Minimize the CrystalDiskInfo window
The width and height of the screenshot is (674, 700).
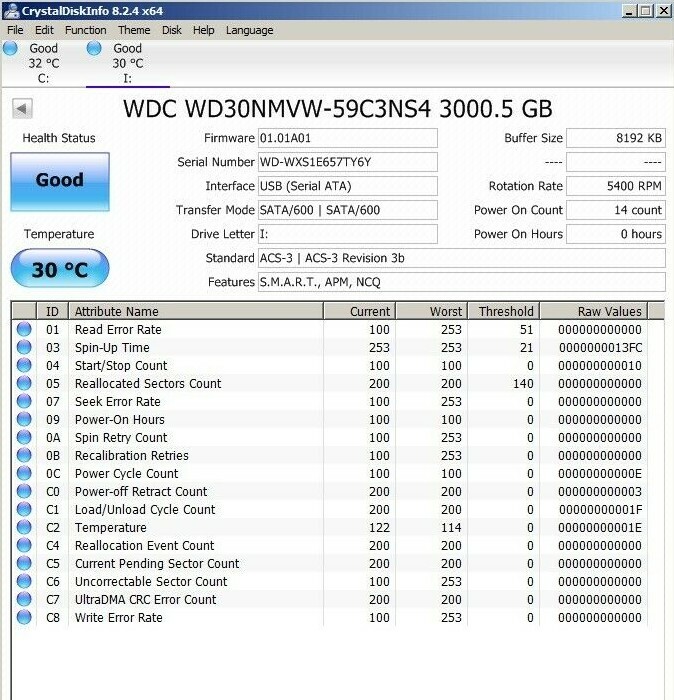pos(629,11)
